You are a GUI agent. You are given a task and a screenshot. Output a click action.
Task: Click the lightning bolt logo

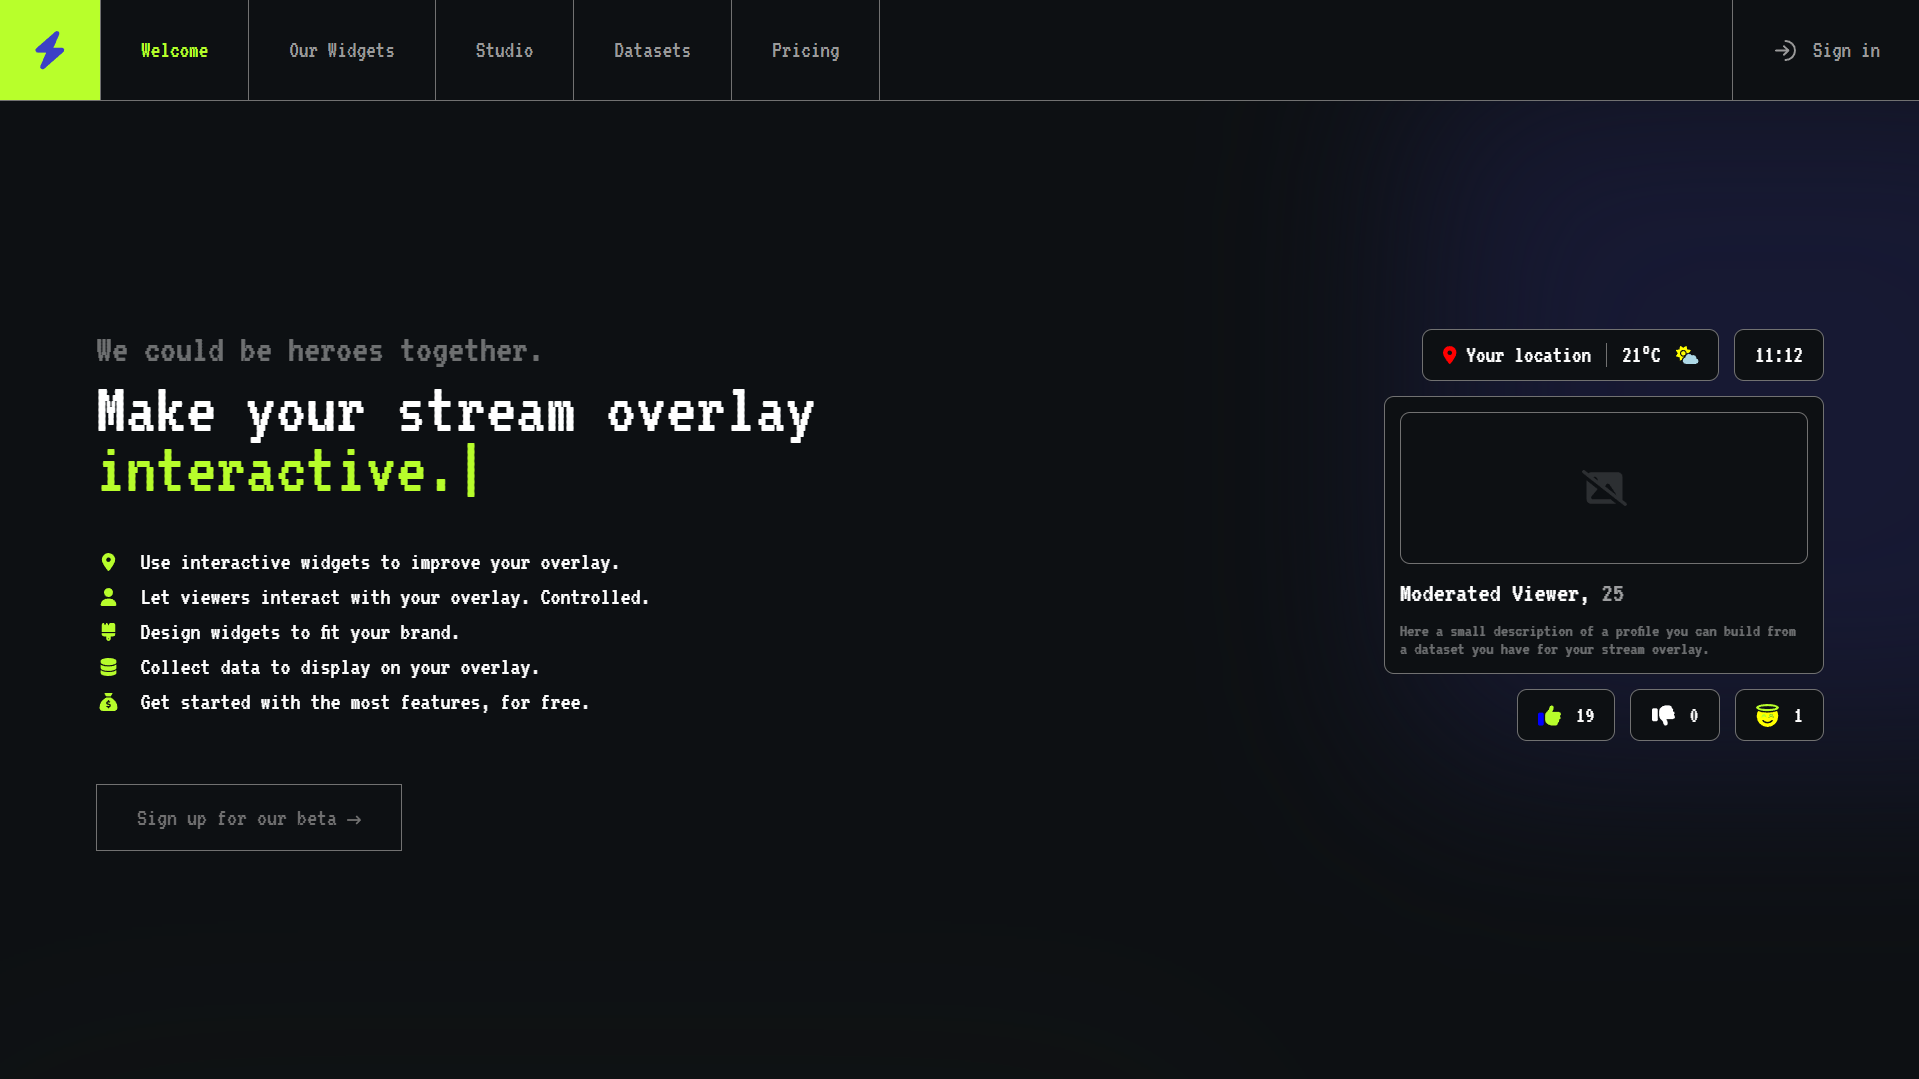tap(50, 50)
